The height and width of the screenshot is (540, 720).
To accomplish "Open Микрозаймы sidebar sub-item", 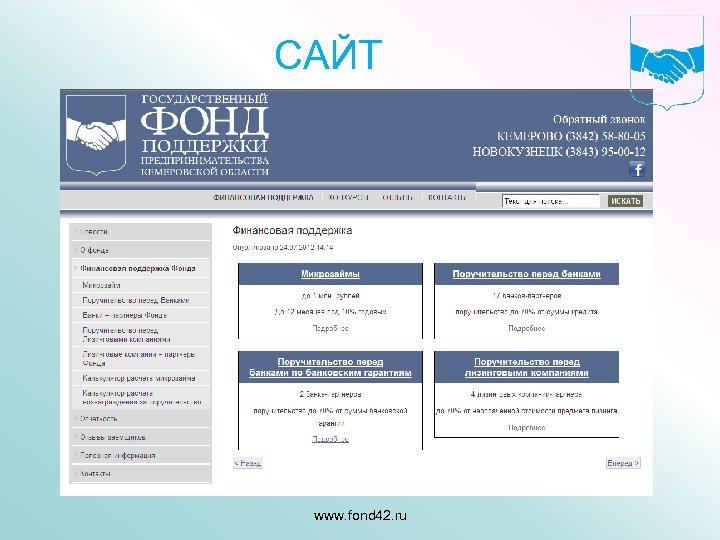I will [141, 285].
